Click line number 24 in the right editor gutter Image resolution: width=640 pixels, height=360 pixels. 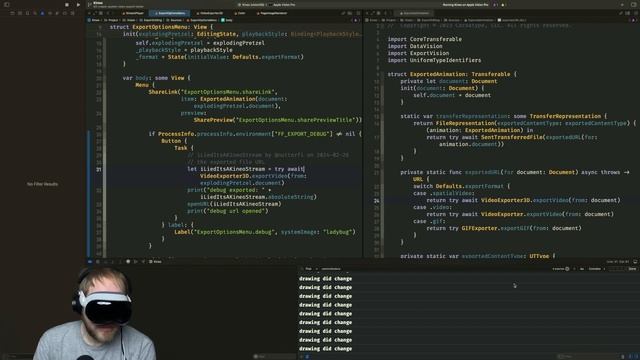point(376,200)
